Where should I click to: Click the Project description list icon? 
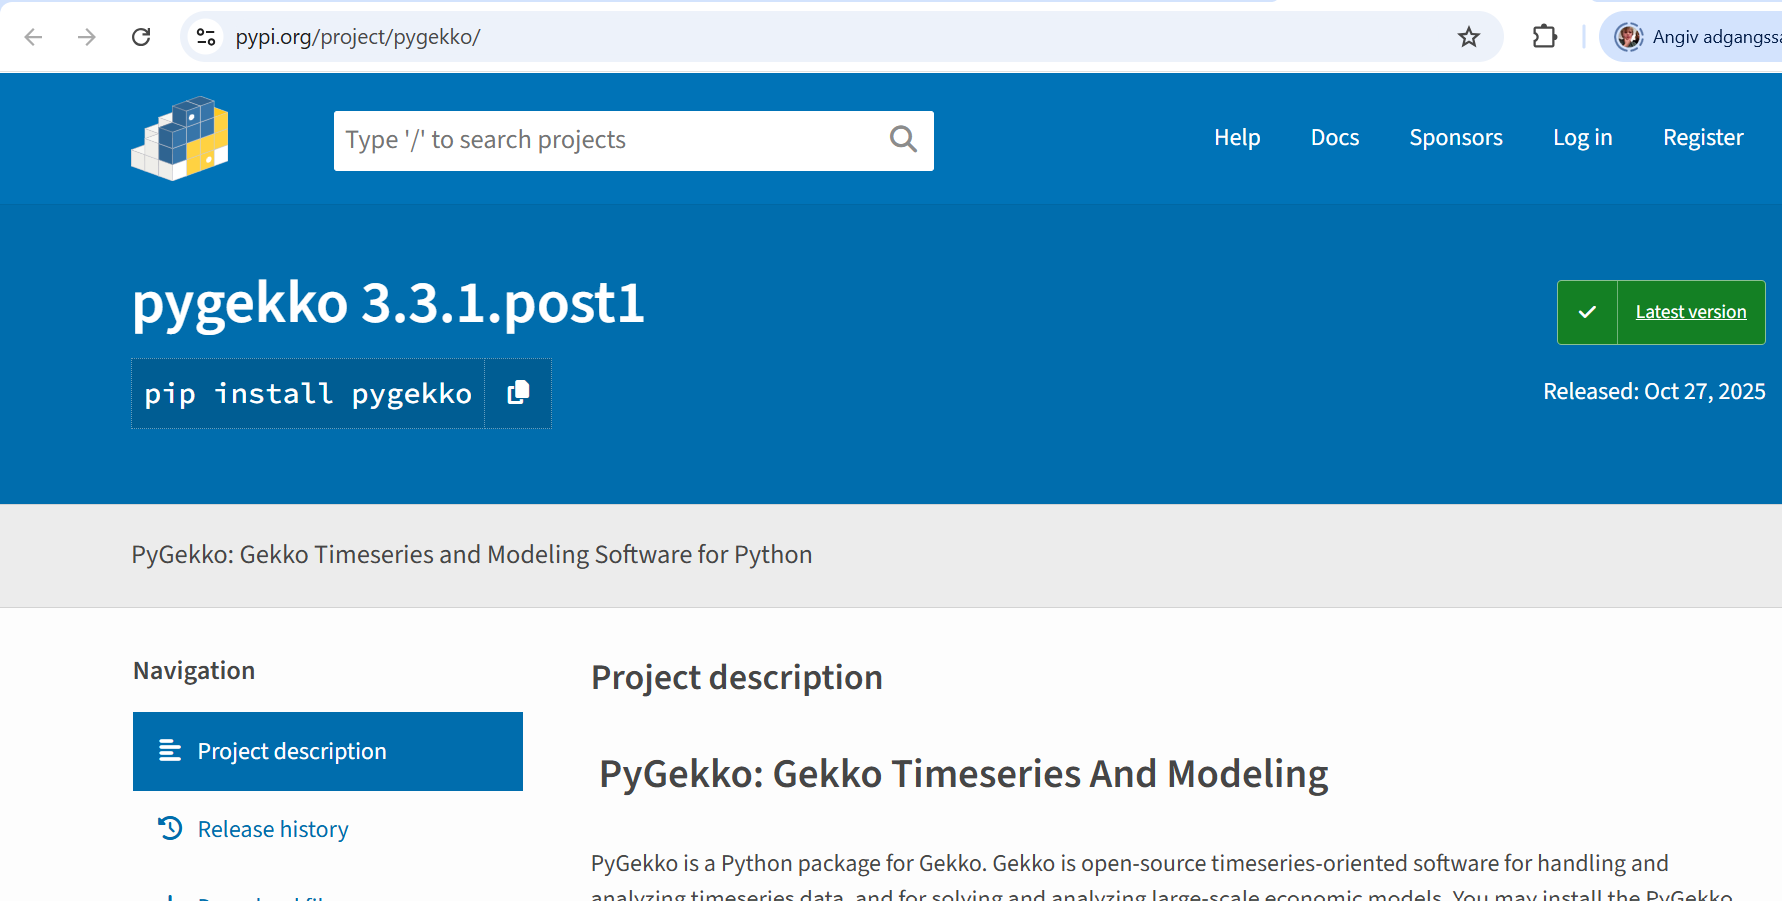click(170, 751)
